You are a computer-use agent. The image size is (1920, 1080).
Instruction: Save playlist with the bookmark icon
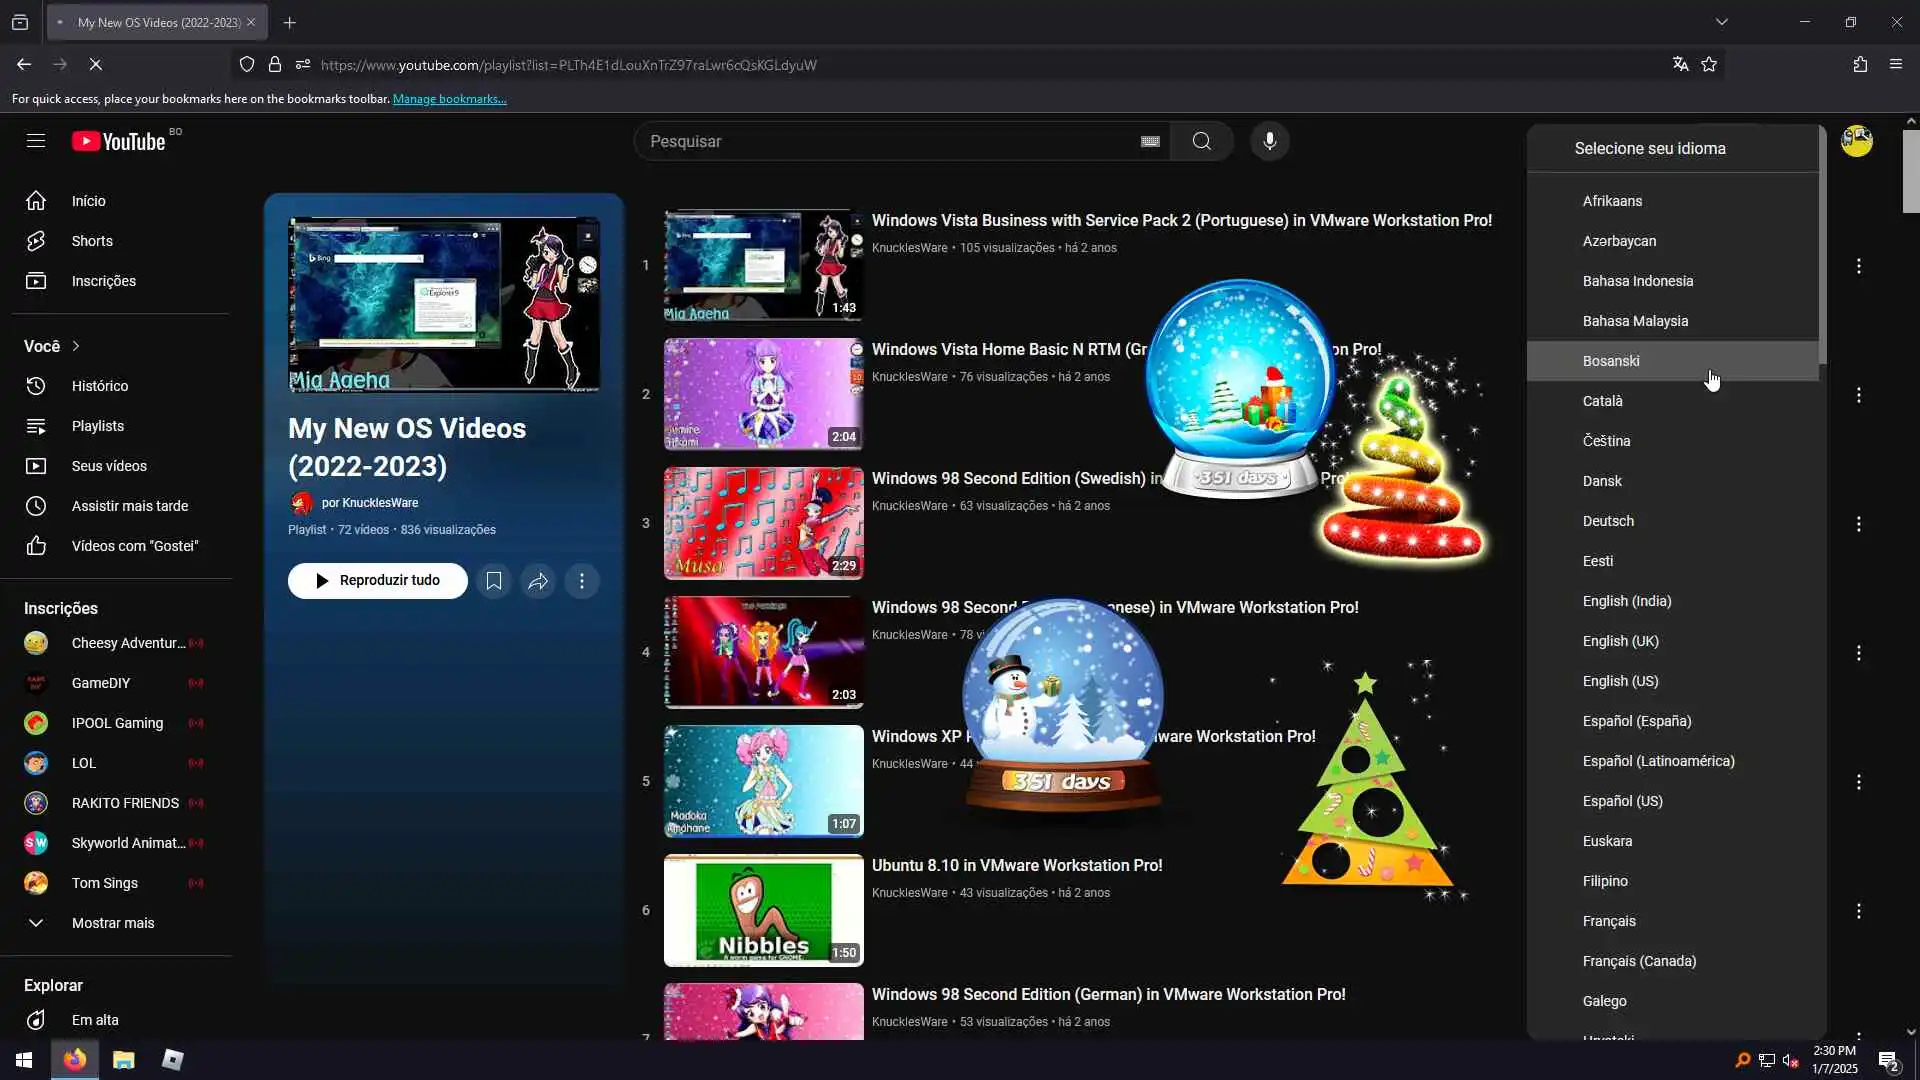(493, 581)
